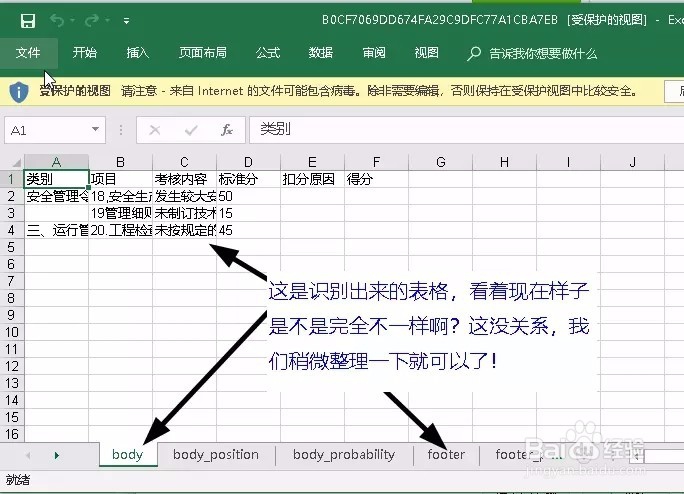This screenshot has height=494, width=684.
Task: Open the 视图 ribbon tab
Action: [426, 53]
